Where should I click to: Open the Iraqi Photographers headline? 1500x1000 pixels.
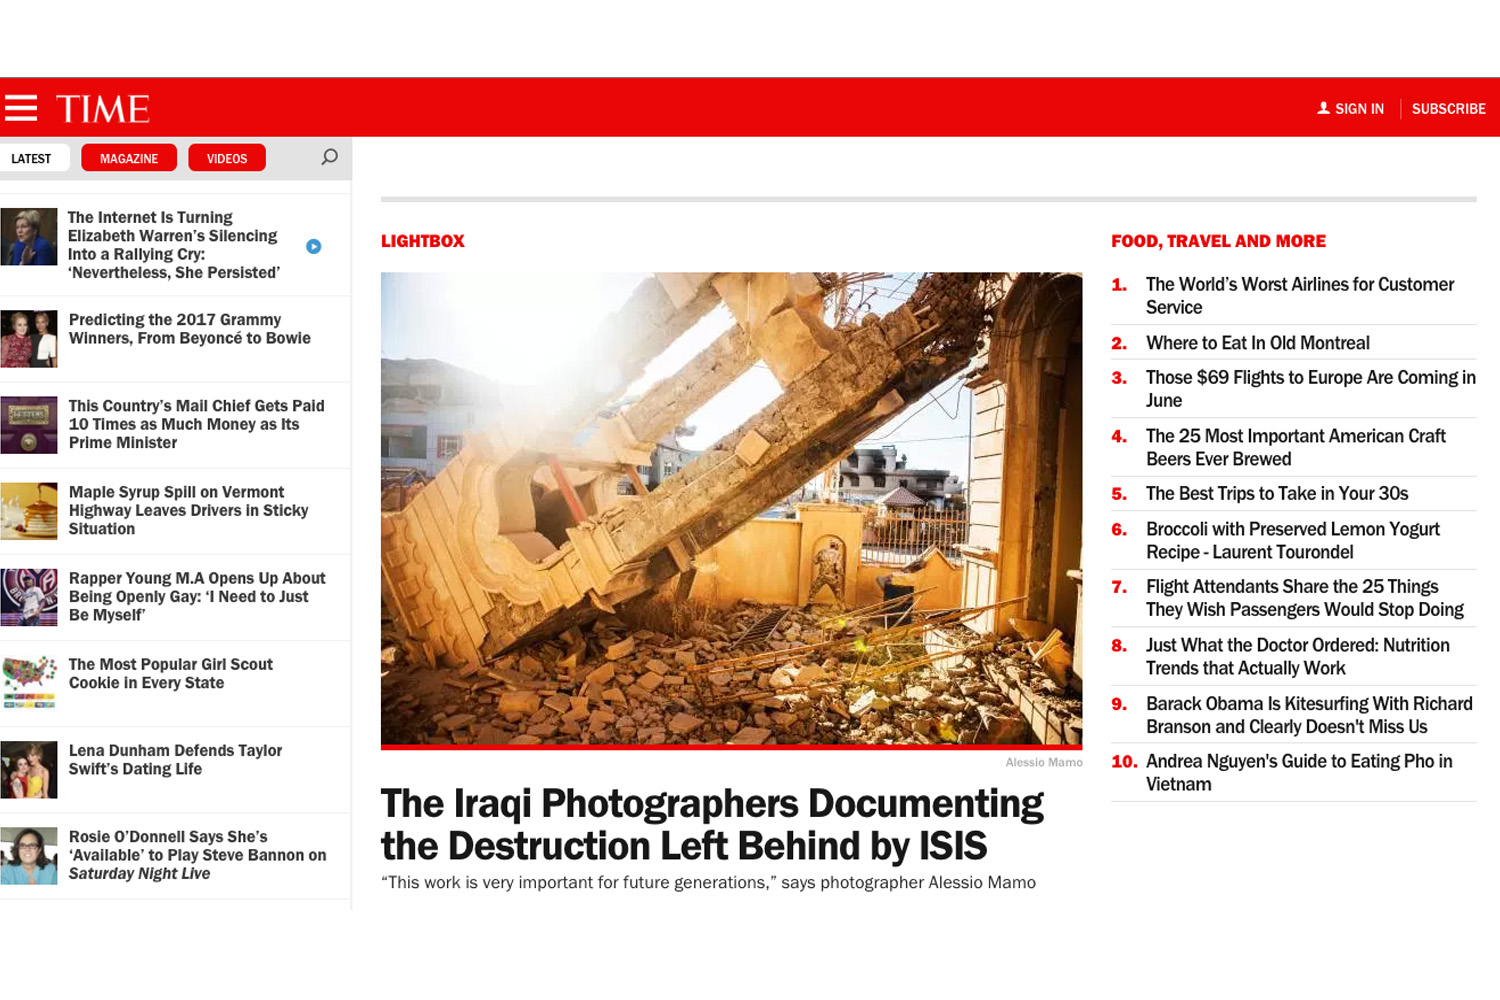pos(712,824)
